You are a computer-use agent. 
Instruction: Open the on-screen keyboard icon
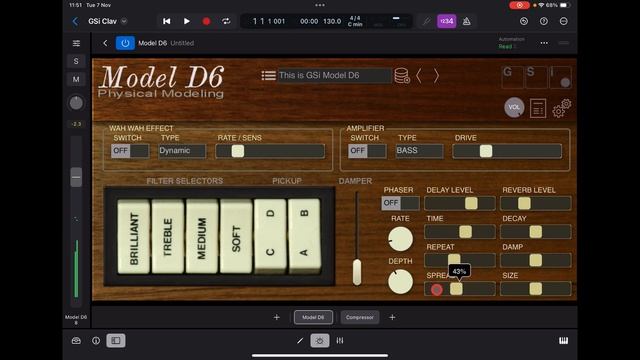tap(563, 341)
